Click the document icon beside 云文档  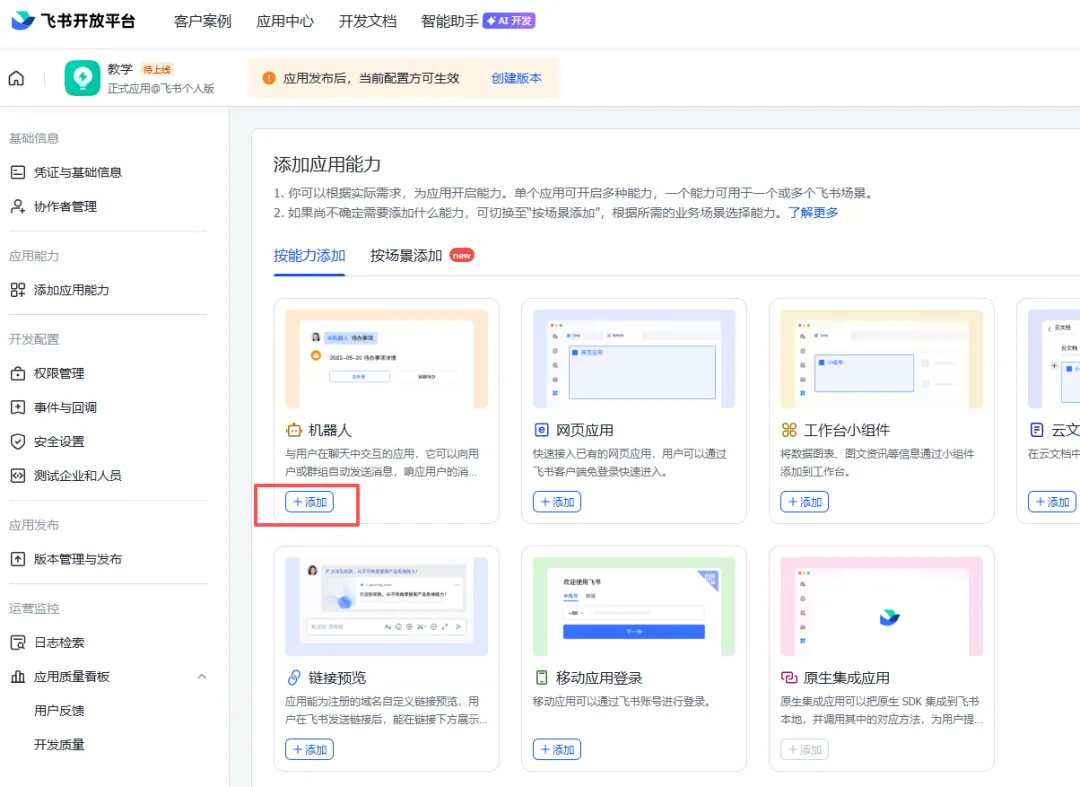1037,430
